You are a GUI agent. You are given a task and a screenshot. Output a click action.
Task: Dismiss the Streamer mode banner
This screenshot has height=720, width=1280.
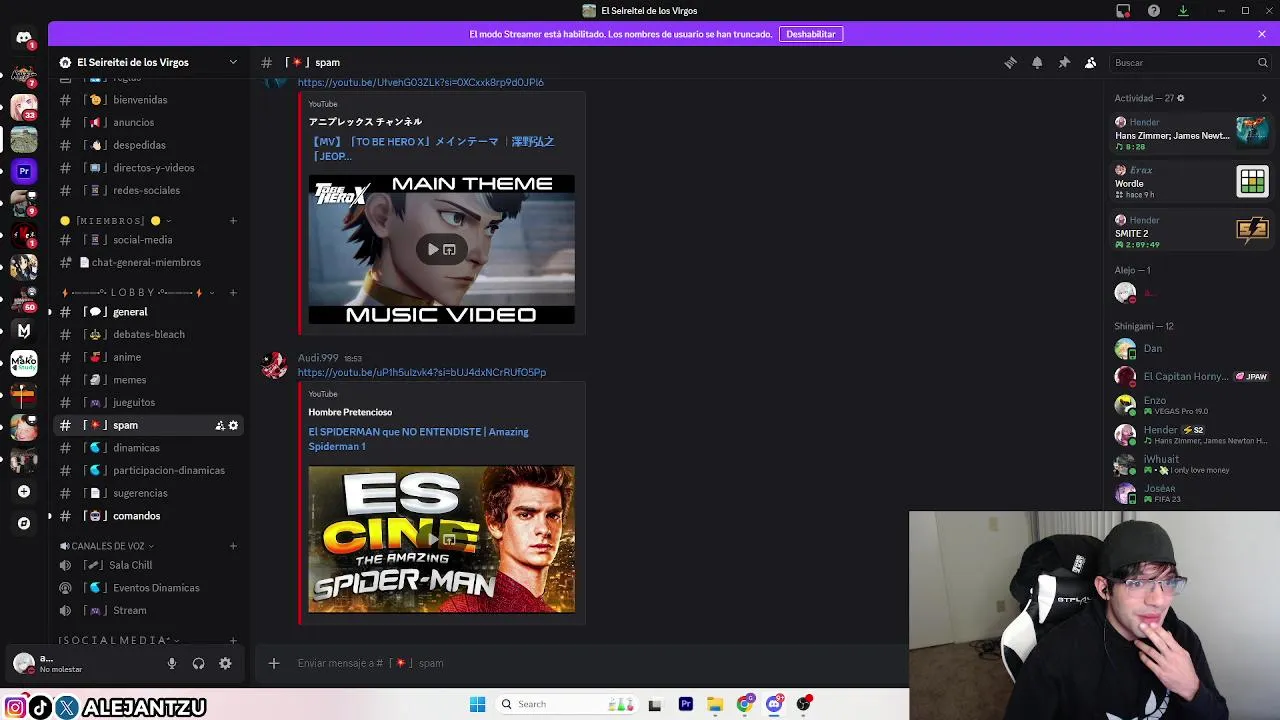(1262, 34)
